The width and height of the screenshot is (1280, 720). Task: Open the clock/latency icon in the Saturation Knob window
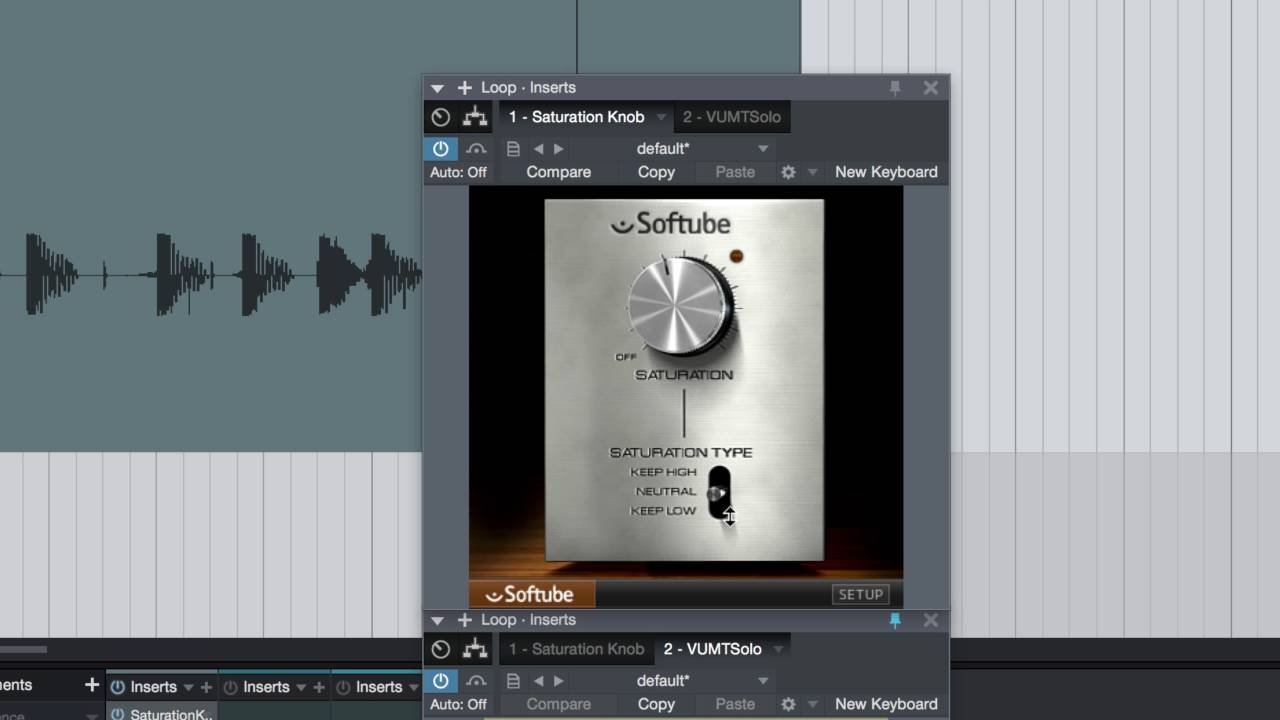441,117
